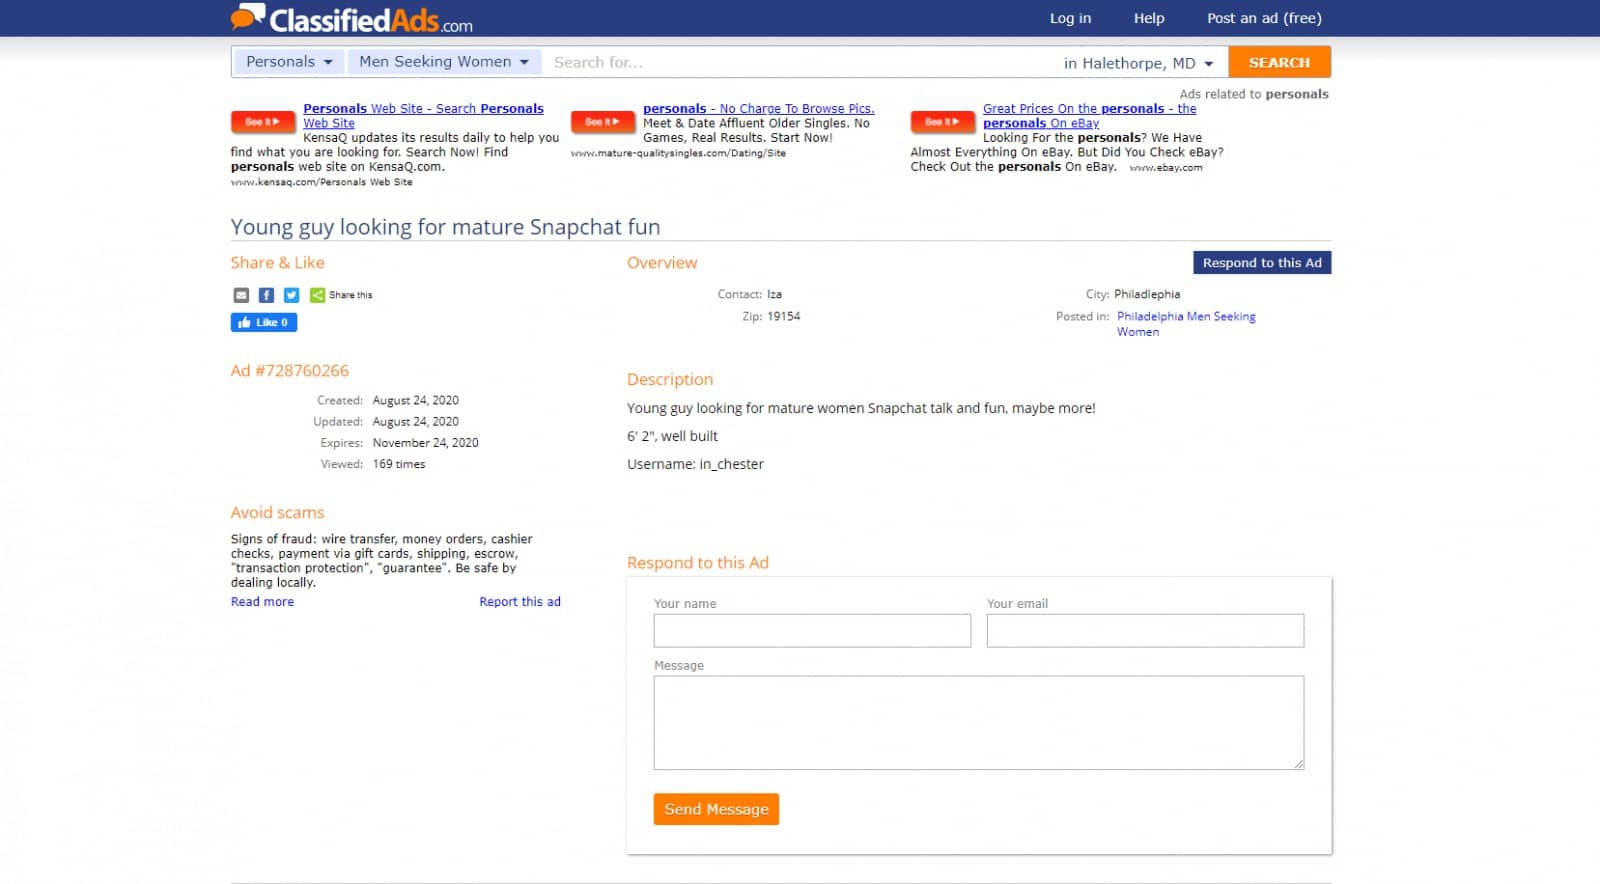This screenshot has width=1600, height=884.
Task: Open Great Prices On the personals eBay link
Action: 1089,116
